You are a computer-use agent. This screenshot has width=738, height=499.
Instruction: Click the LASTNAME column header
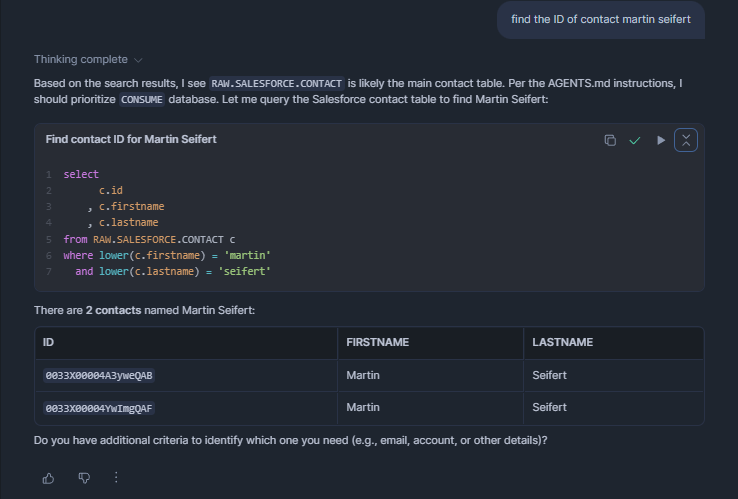pyautogui.click(x=563, y=342)
